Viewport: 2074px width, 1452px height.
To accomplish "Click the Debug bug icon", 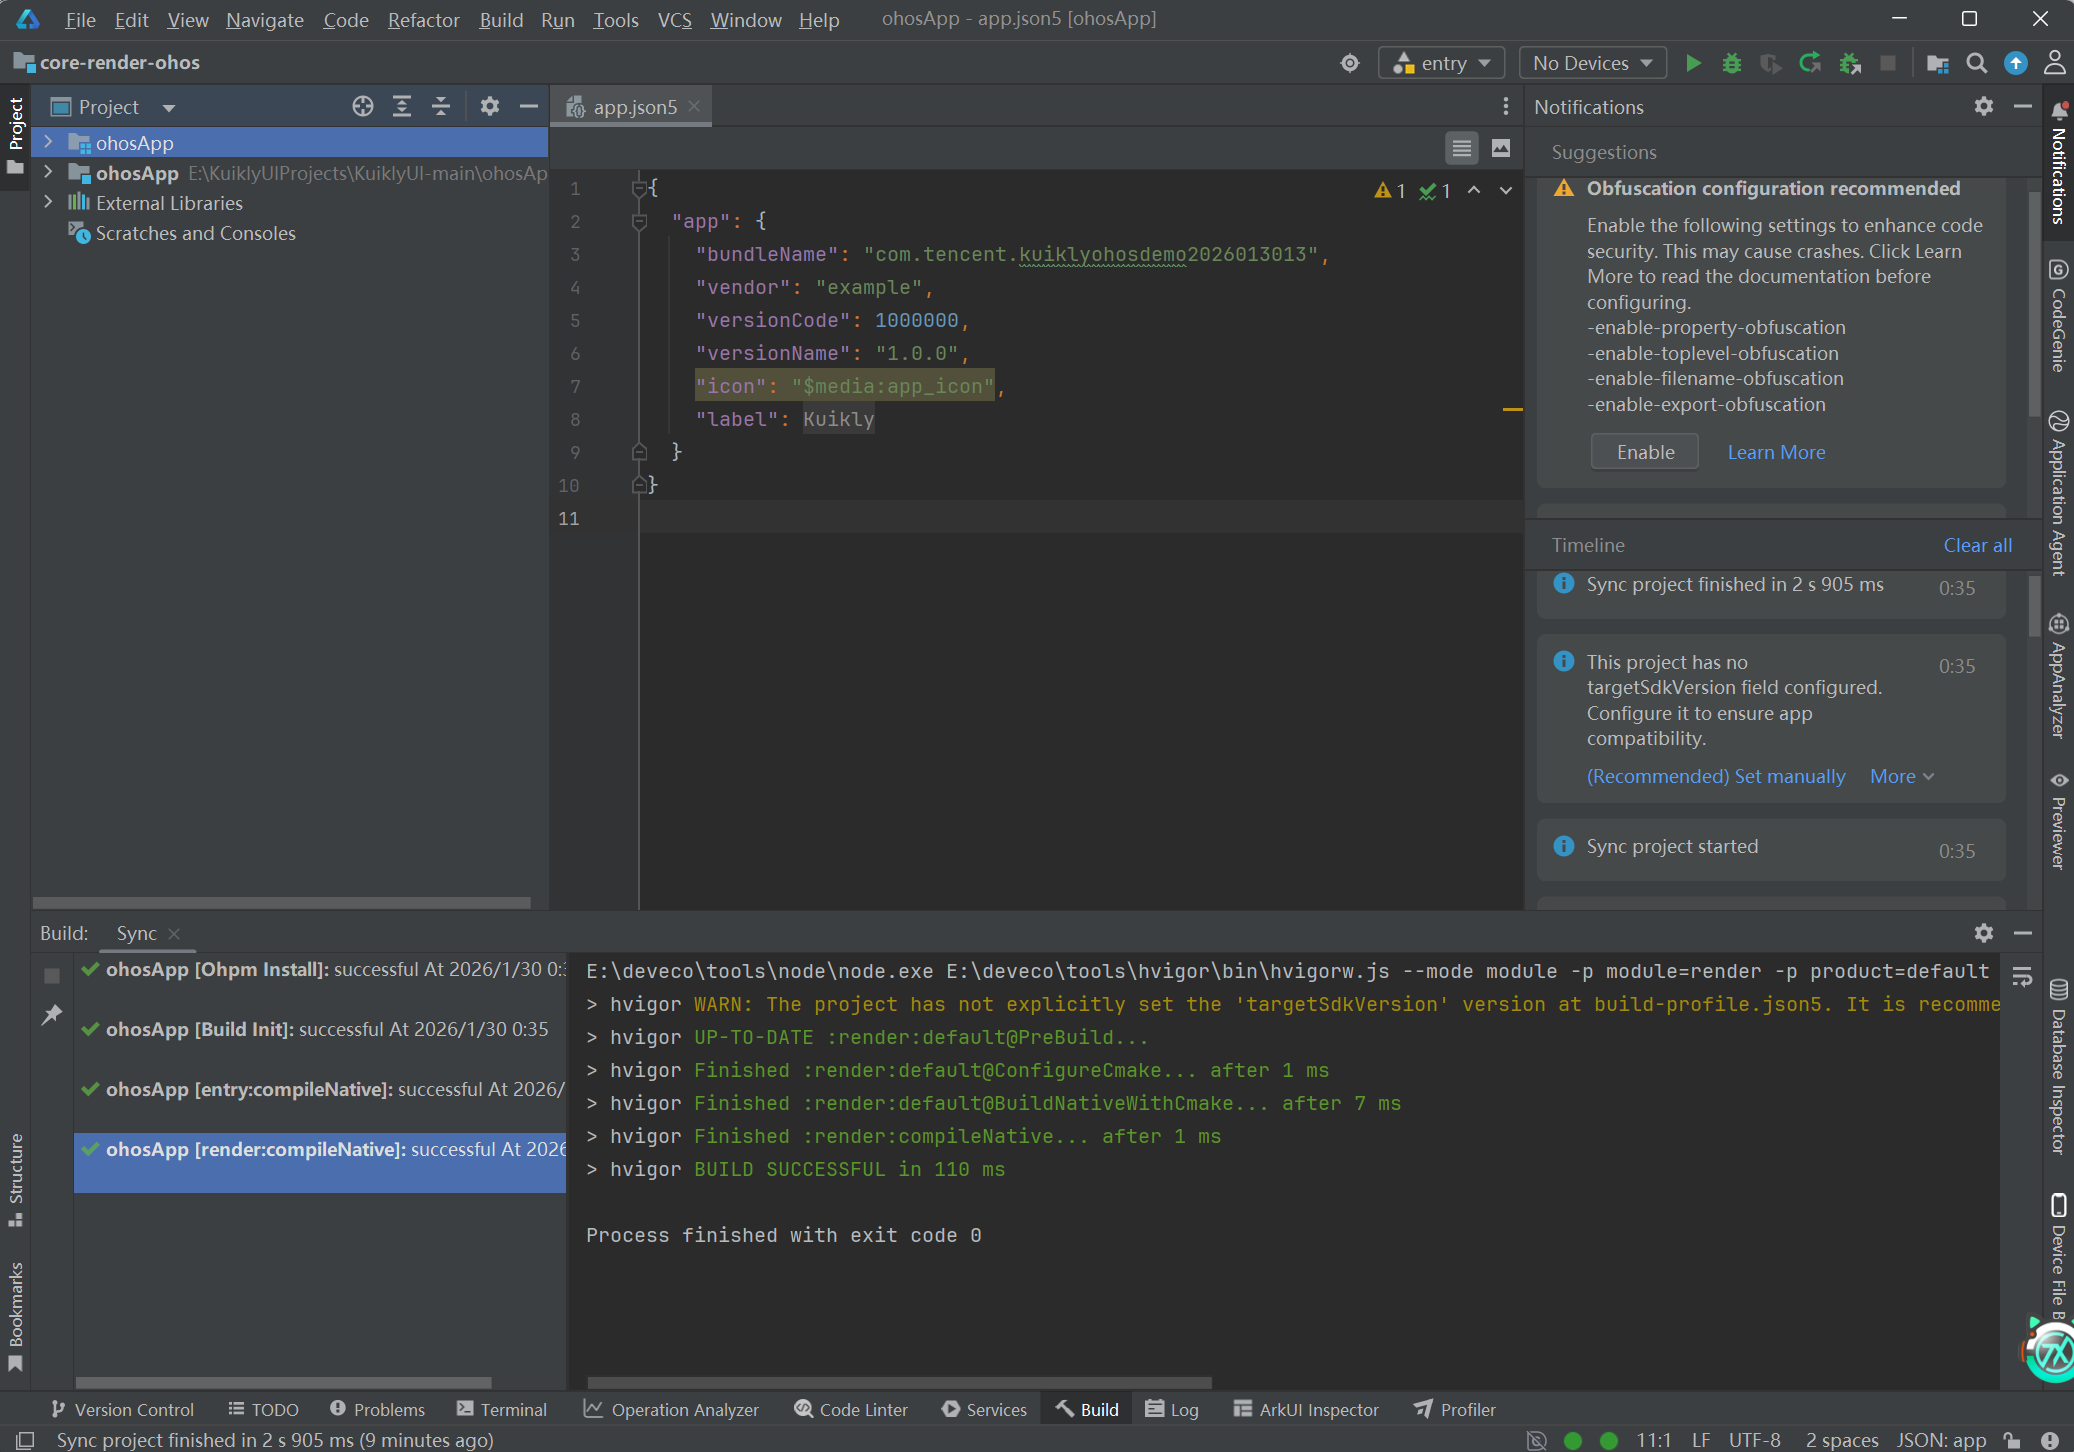I will [1732, 63].
